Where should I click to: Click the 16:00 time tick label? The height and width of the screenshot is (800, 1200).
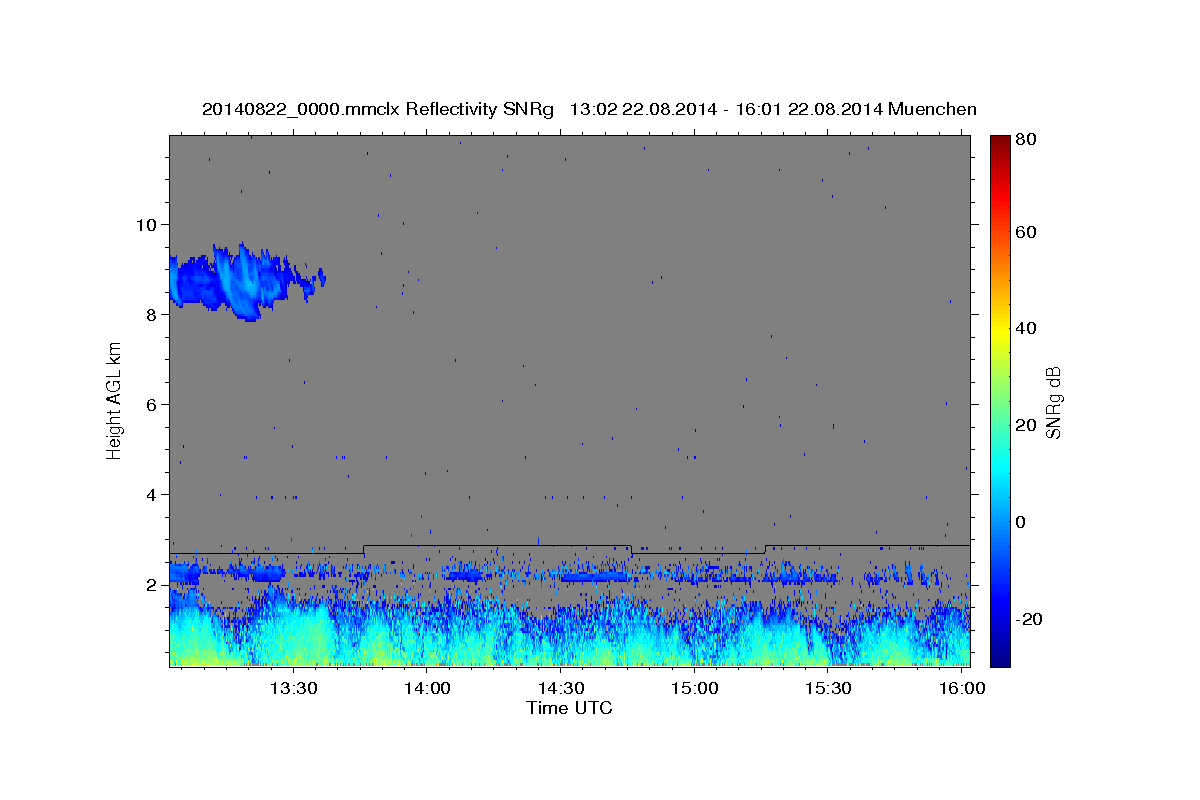tap(961, 688)
